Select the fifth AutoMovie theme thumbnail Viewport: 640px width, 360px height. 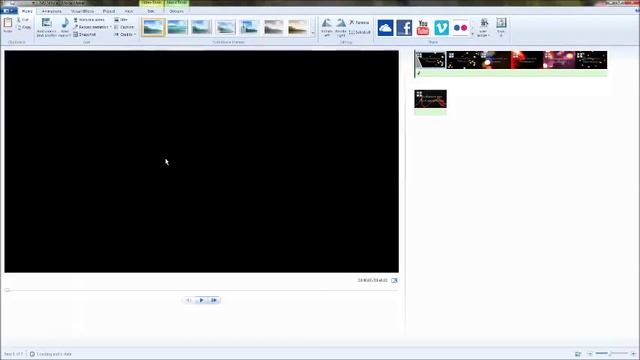point(249,27)
